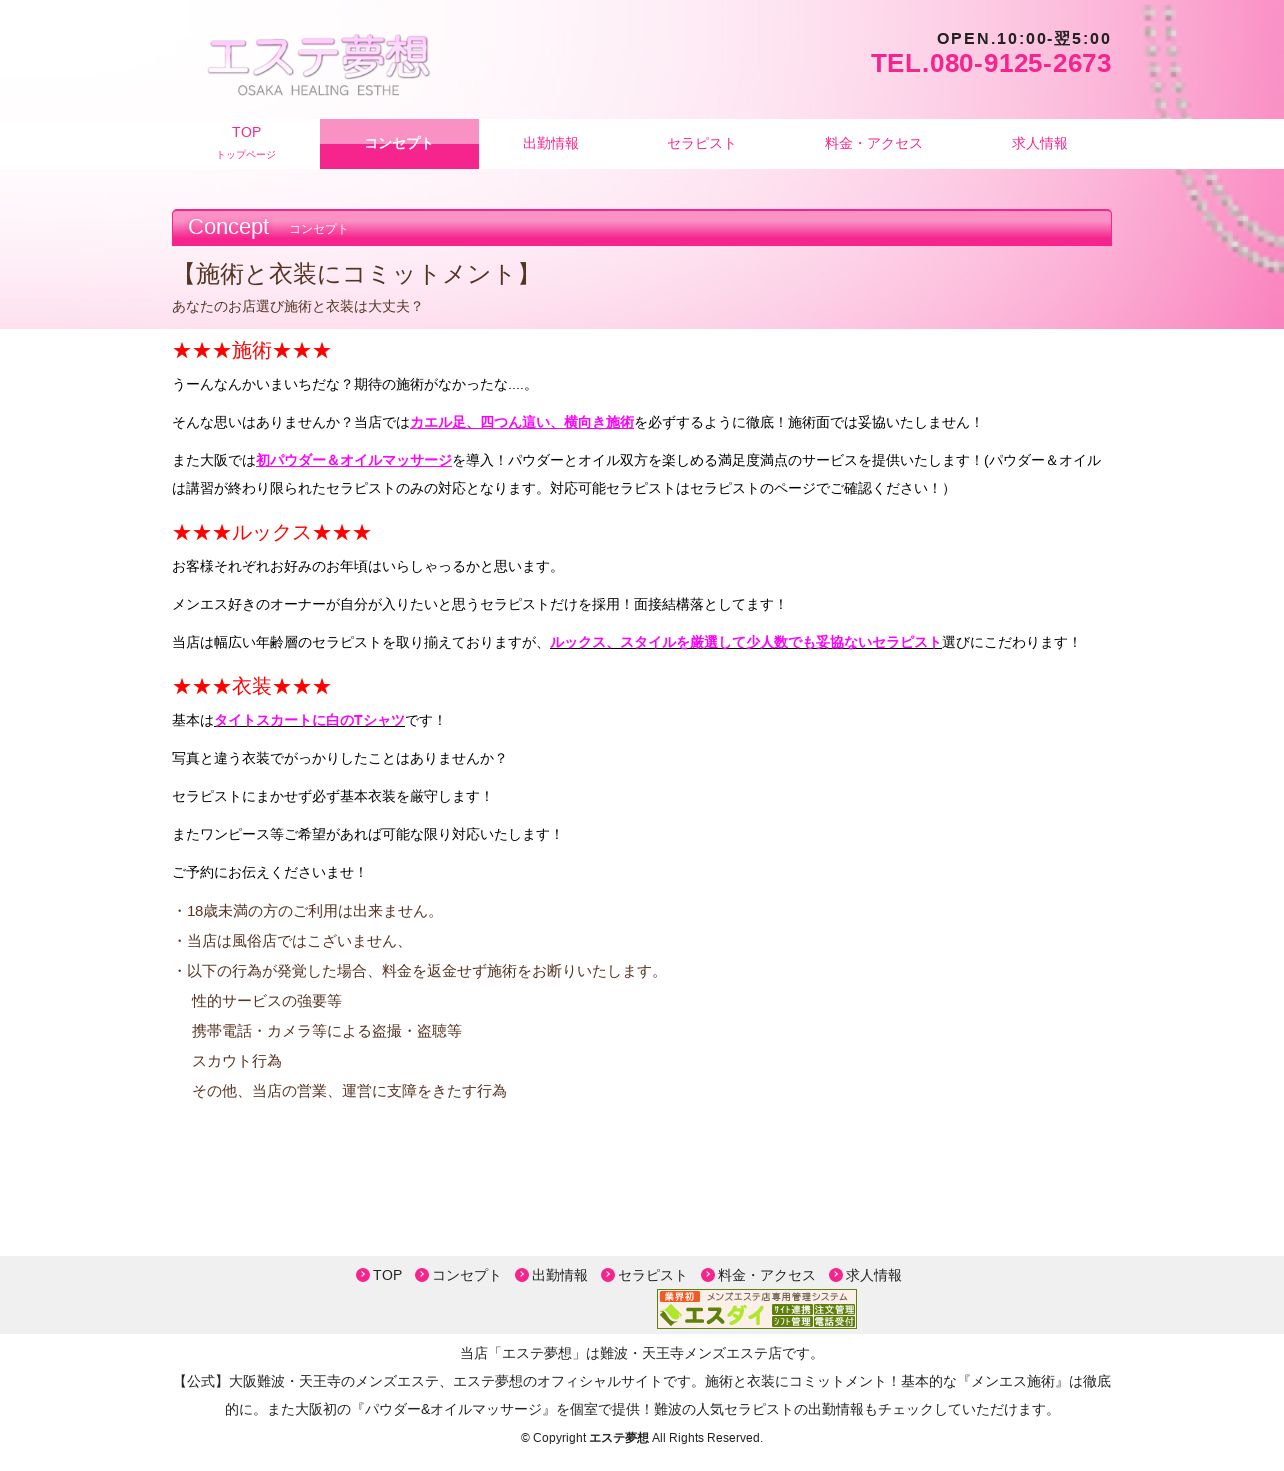Click the タイトスカートに白のTシャツ highlighted text
This screenshot has height=1471, width=1284.
point(309,721)
